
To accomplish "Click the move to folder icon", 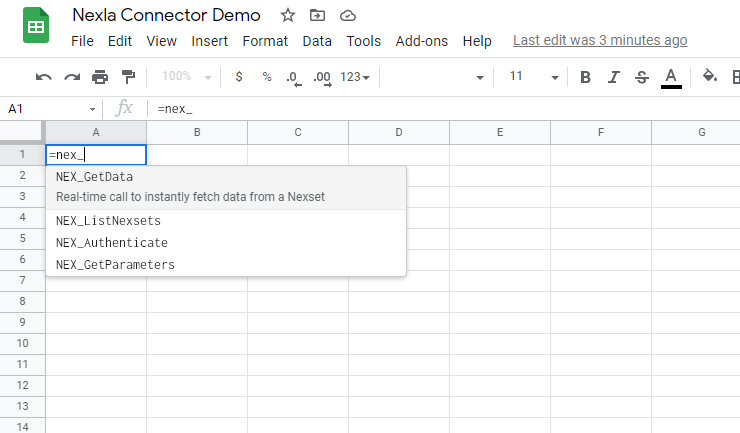I will click(317, 16).
